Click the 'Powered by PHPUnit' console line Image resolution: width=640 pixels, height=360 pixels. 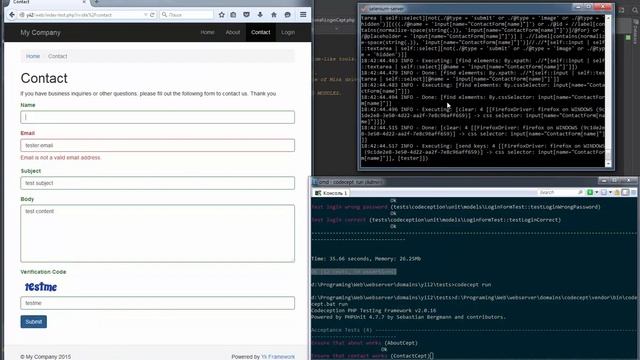click(408, 317)
